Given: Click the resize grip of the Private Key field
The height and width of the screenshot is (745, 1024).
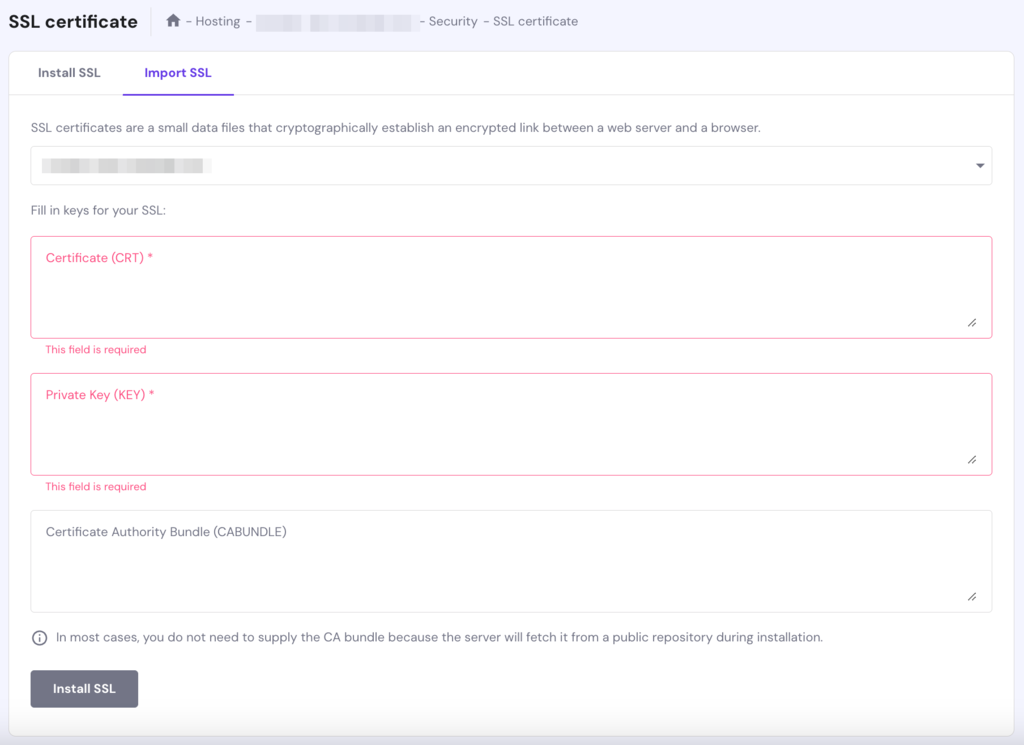Looking at the screenshot, I should point(971,459).
